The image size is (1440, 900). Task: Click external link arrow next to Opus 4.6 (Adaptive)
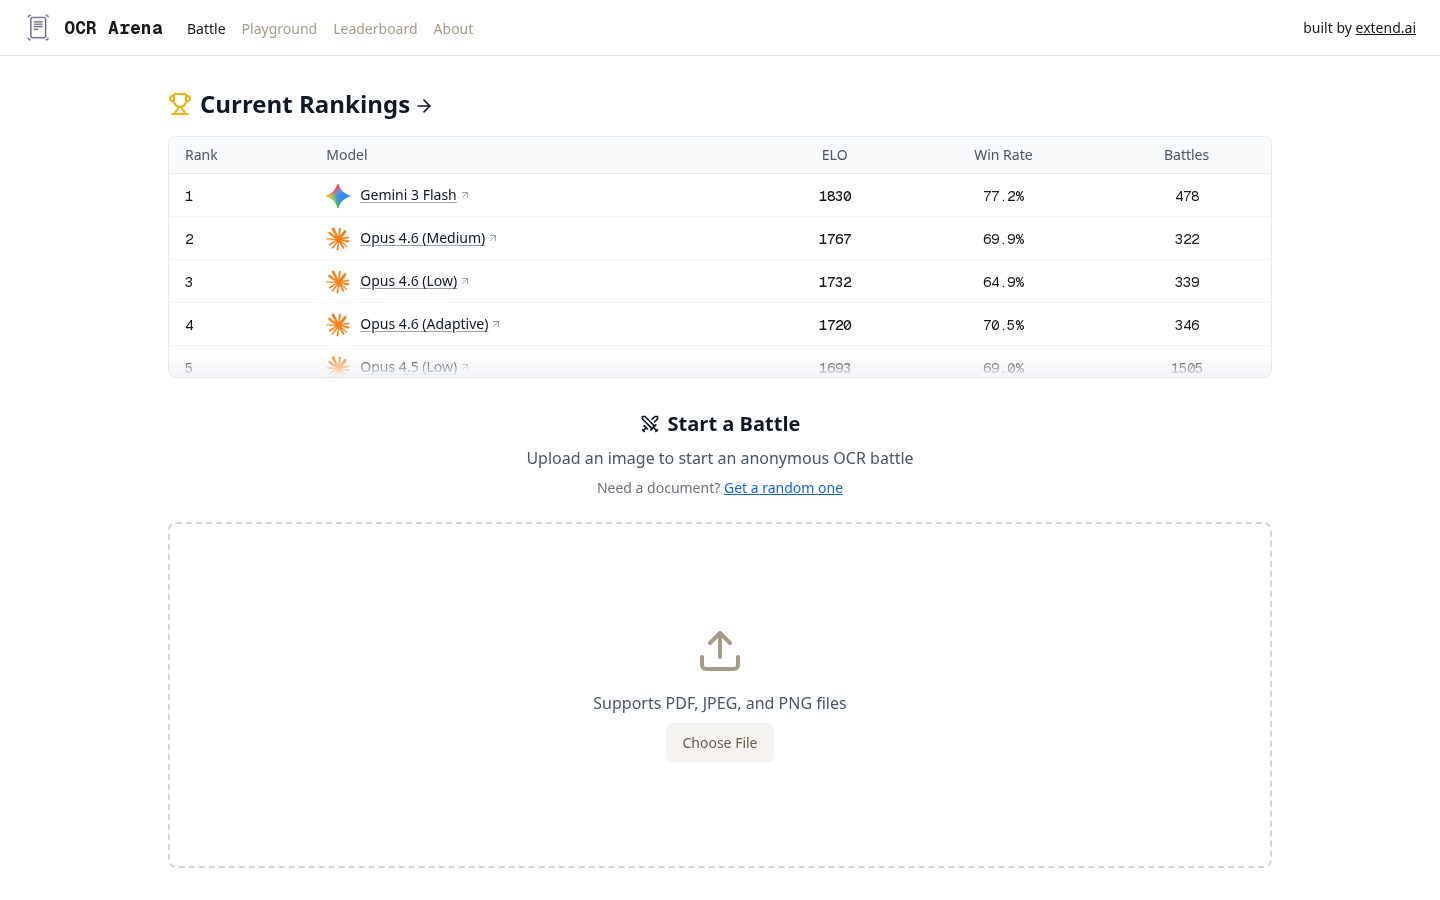pos(496,324)
